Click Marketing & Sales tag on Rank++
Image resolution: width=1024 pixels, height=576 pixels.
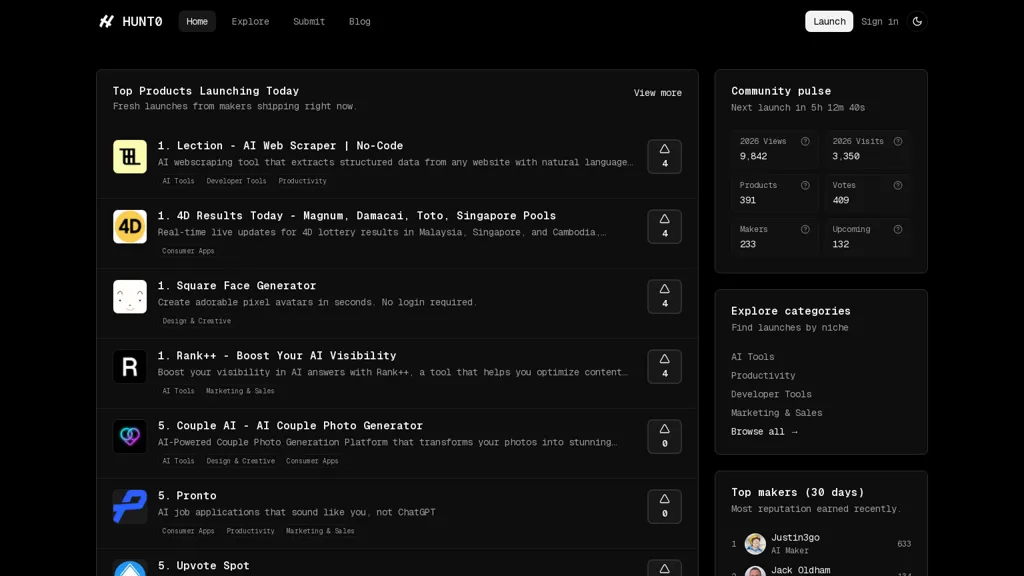coord(240,391)
